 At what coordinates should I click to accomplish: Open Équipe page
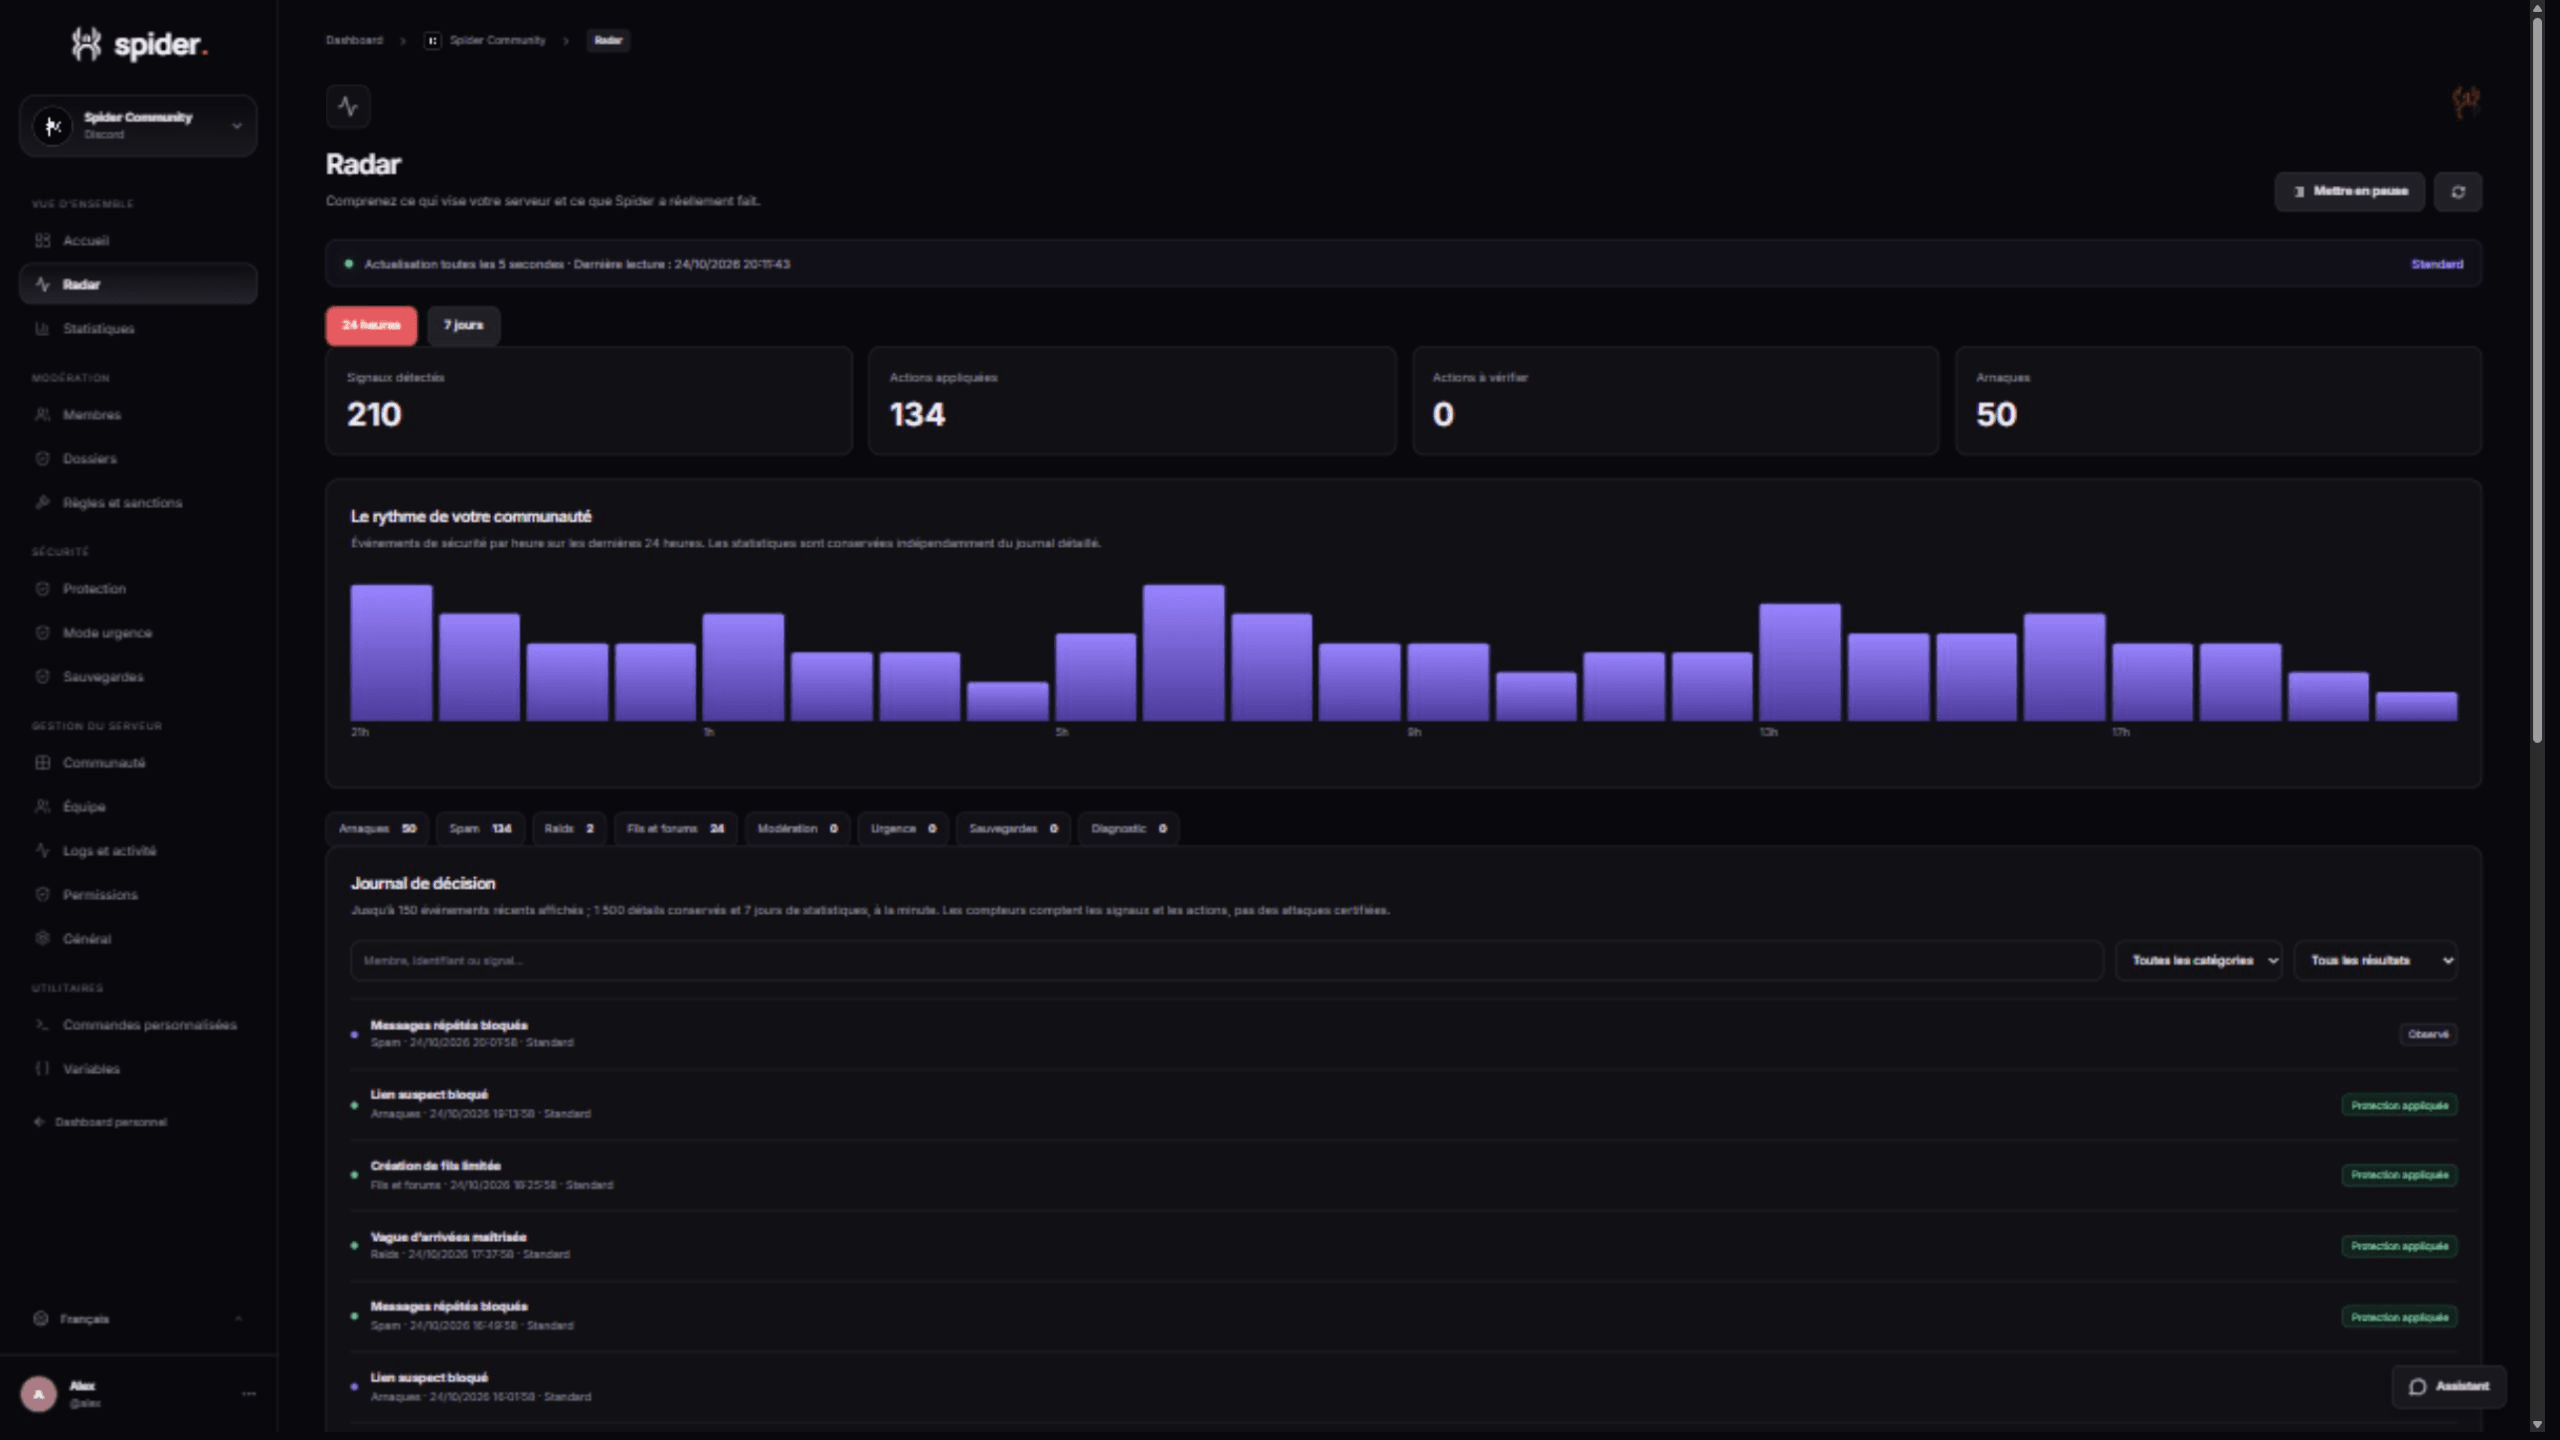click(x=138, y=806)
